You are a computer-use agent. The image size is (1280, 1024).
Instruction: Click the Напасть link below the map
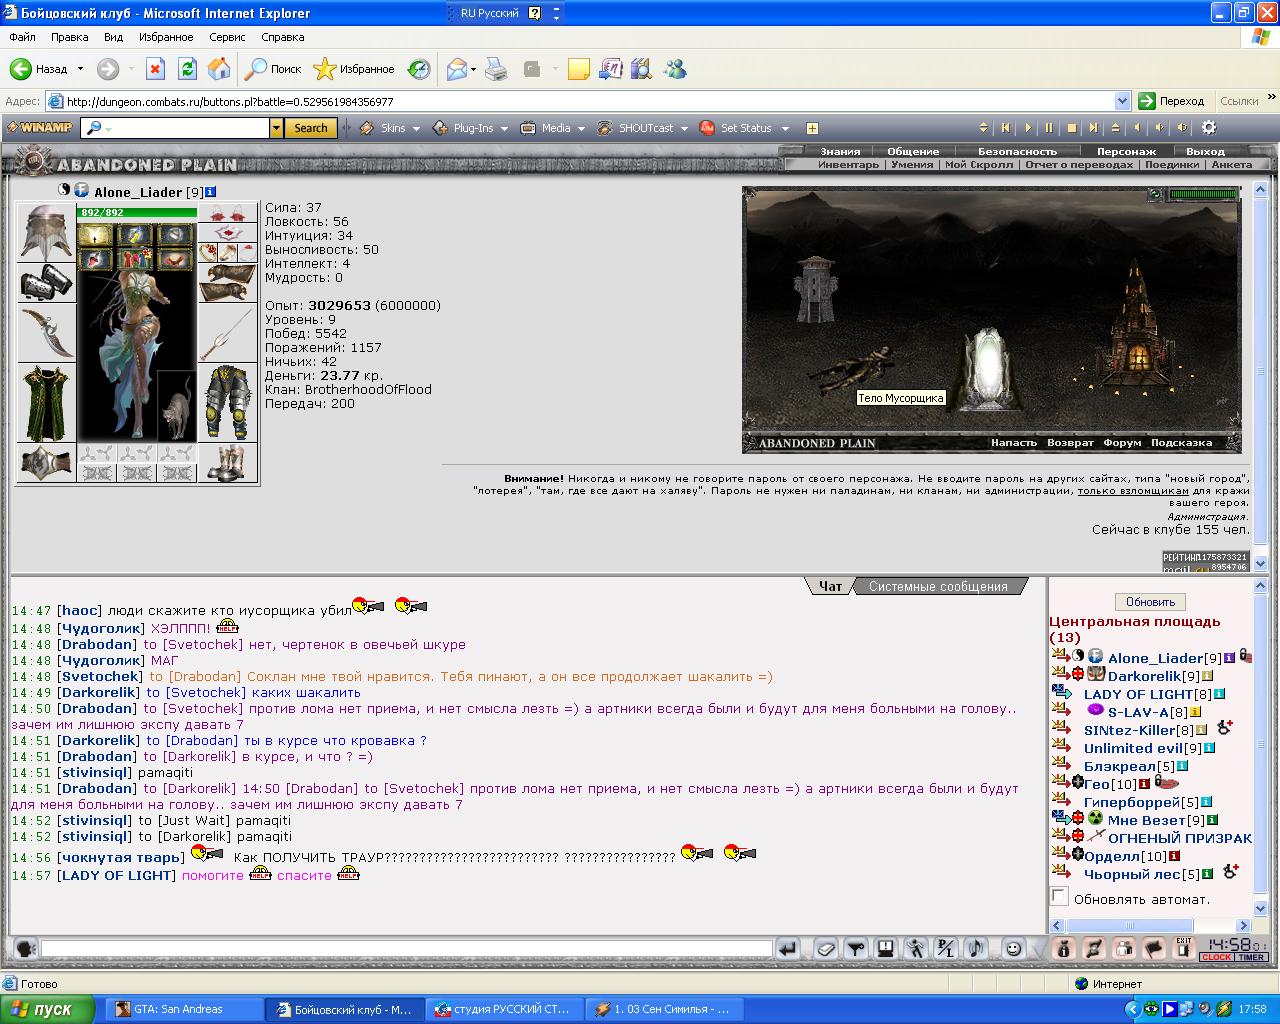click(x=1014, y=443)
